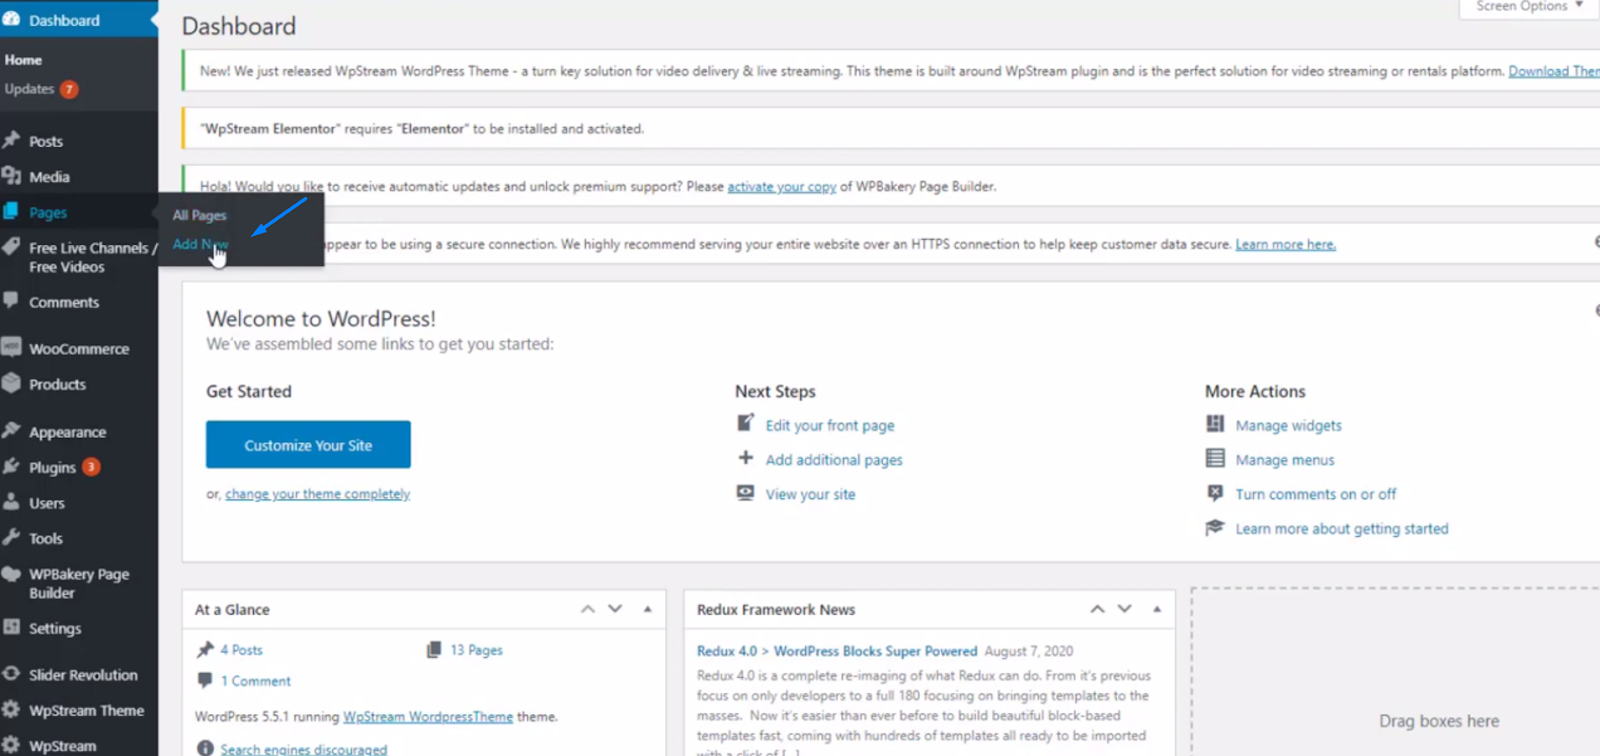1600x756 pixels.
Task: Collapse the Redux Framework News panel
Action: click(x=1157, y=609)
